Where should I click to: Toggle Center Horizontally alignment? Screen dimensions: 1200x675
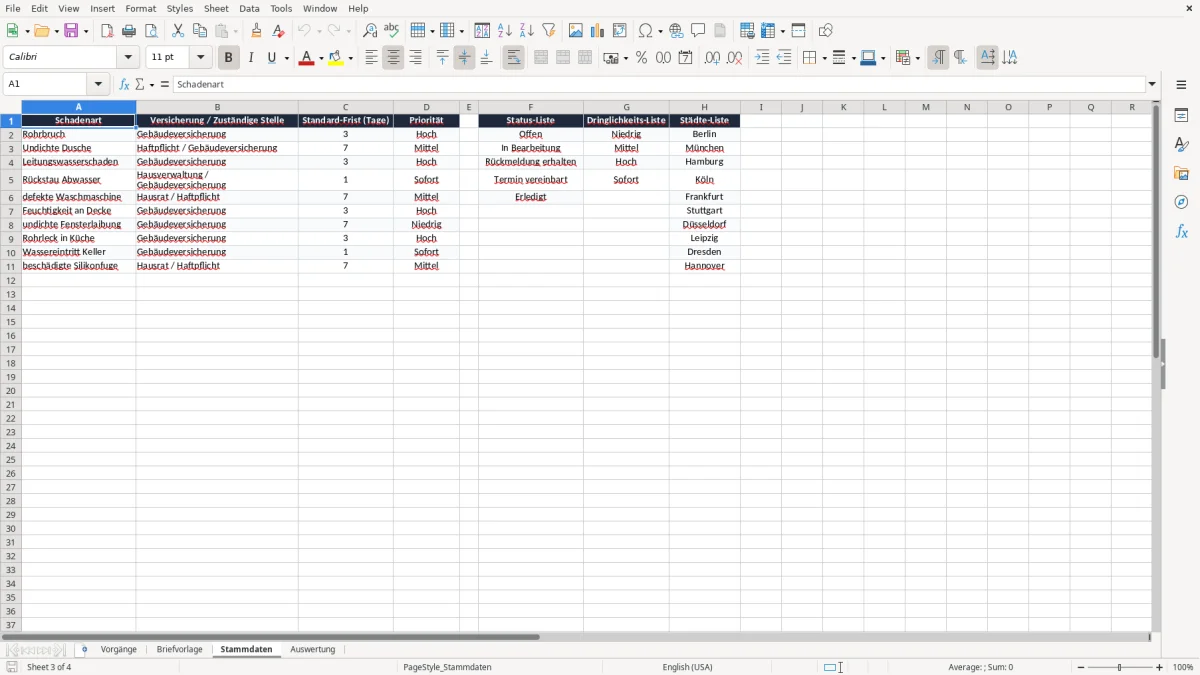pyautogui.click(x=393, y=58)
